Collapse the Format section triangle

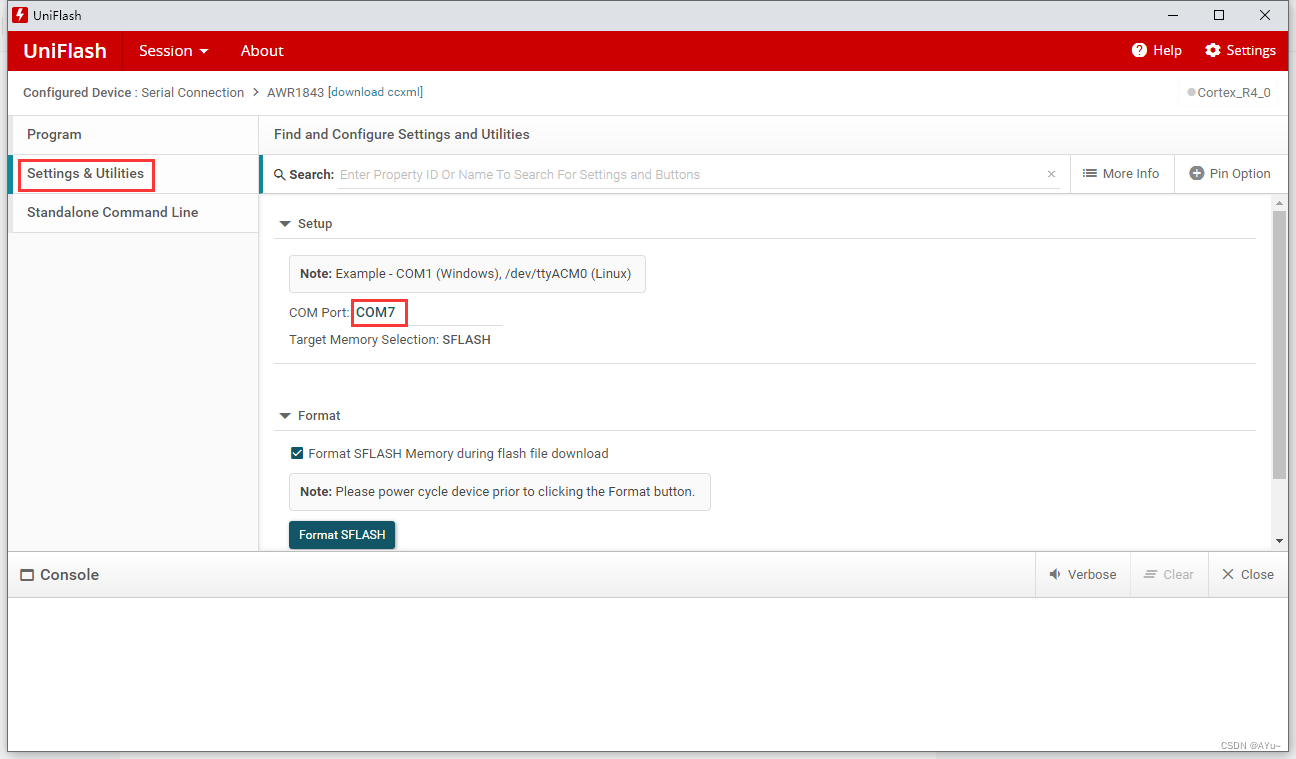(285, 416)
